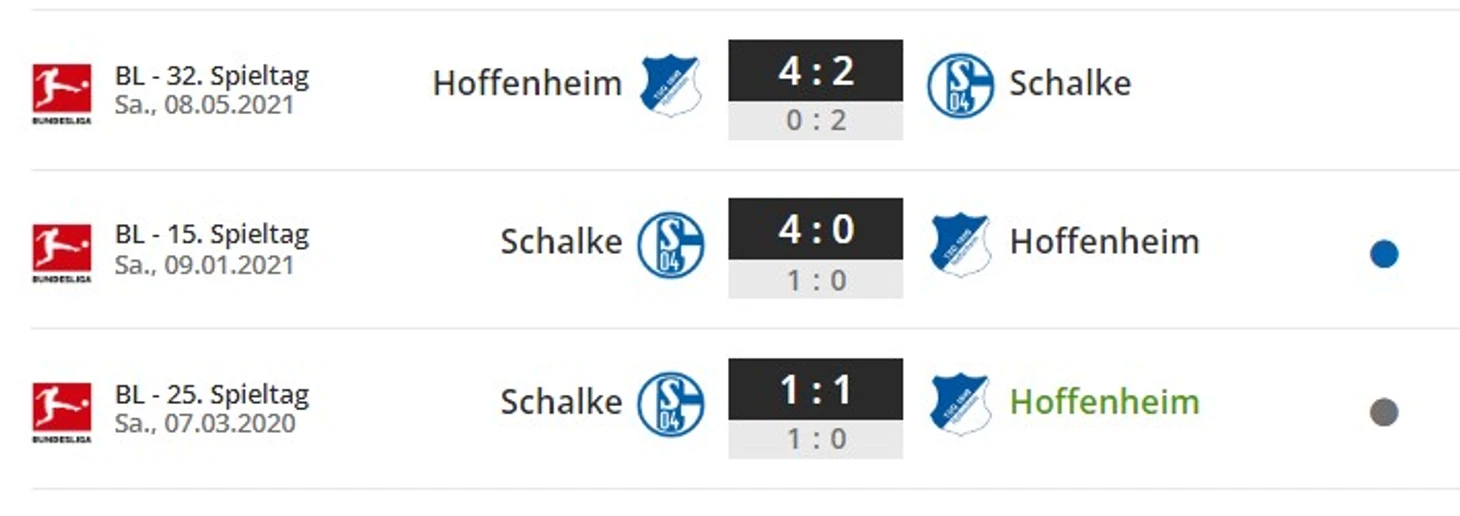Click the 0:2 halftime score

(815, 121)
